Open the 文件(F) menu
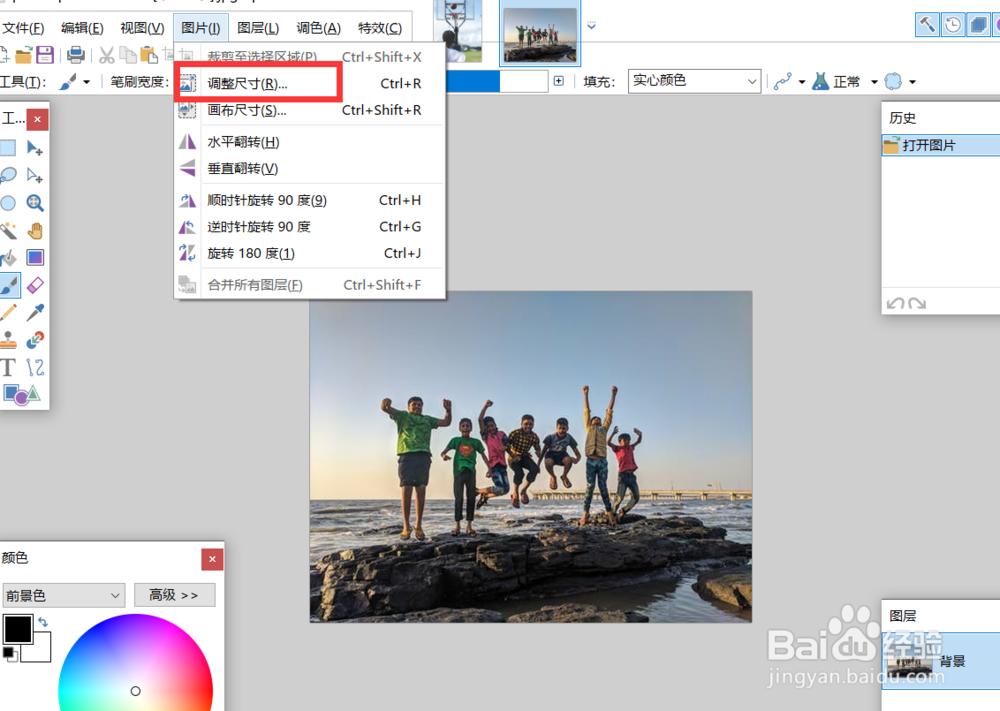This screenshot has height=711, width=1000. (x=23, y=28)
